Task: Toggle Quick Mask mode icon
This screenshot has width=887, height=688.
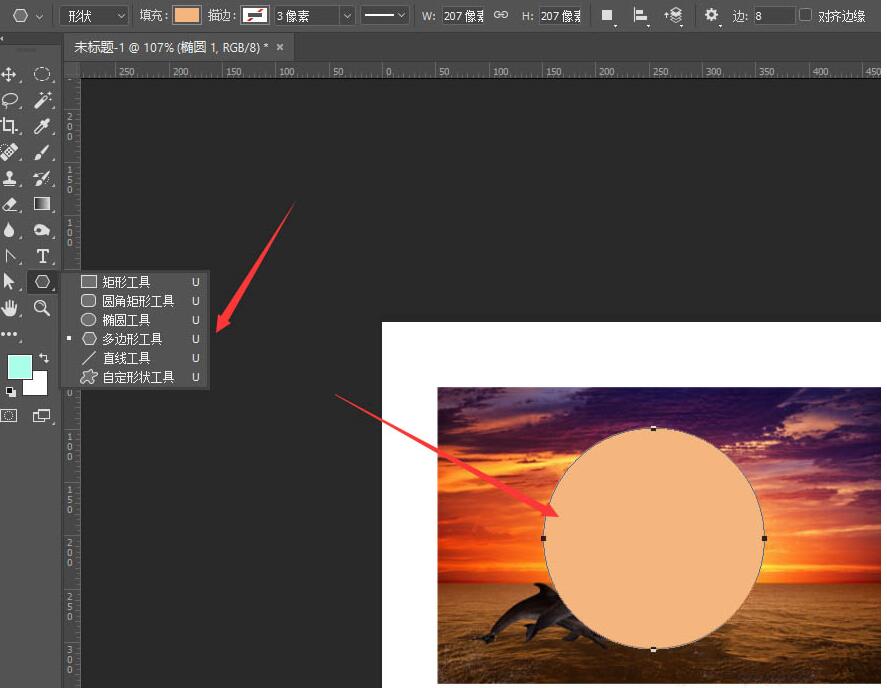Action: pos(9,415)
